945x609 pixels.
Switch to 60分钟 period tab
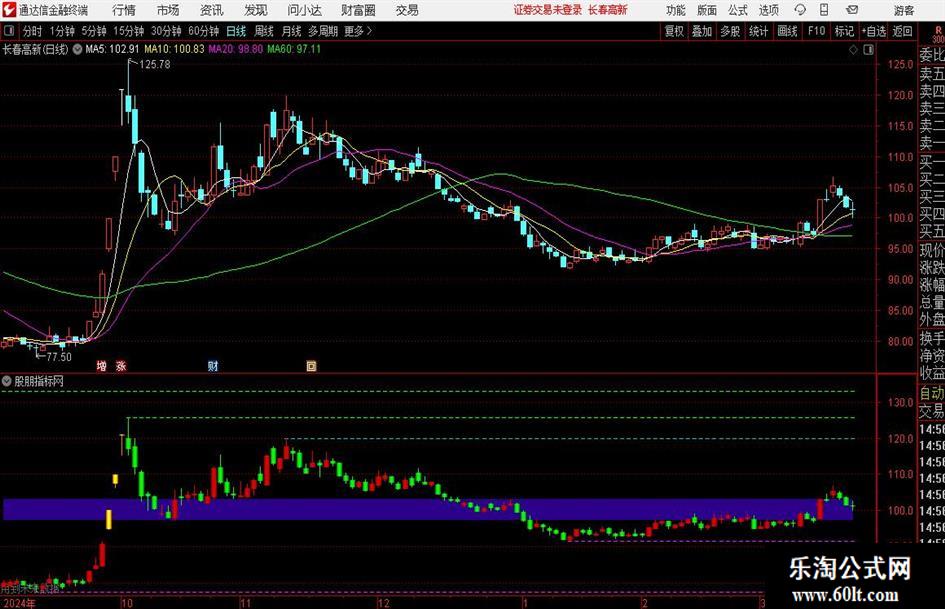click(204, 31)
